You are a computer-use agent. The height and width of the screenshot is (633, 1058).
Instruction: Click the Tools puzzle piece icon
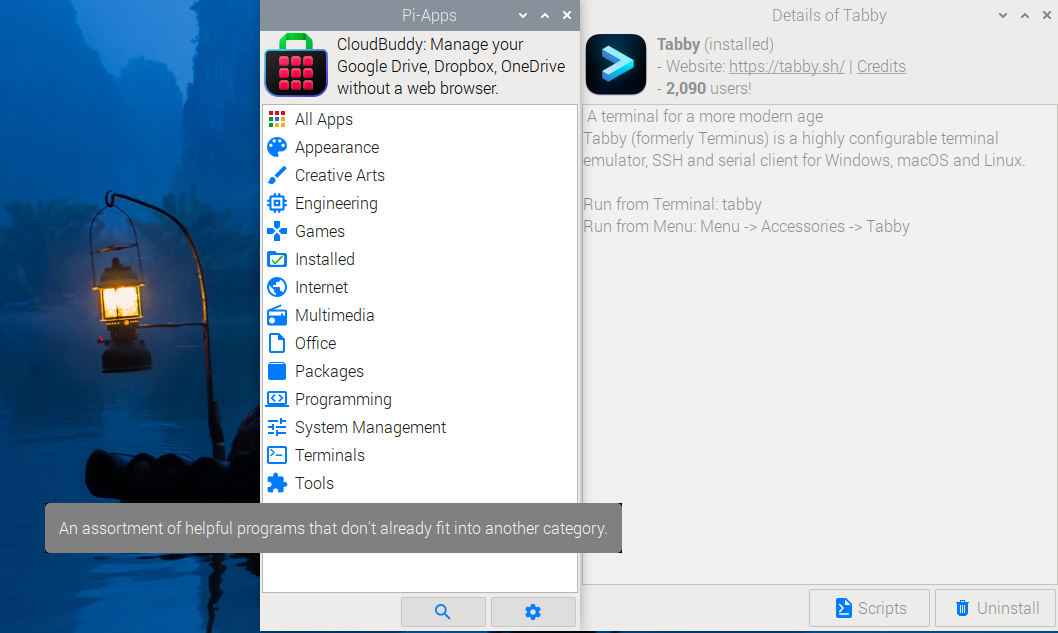pos(277,483)
